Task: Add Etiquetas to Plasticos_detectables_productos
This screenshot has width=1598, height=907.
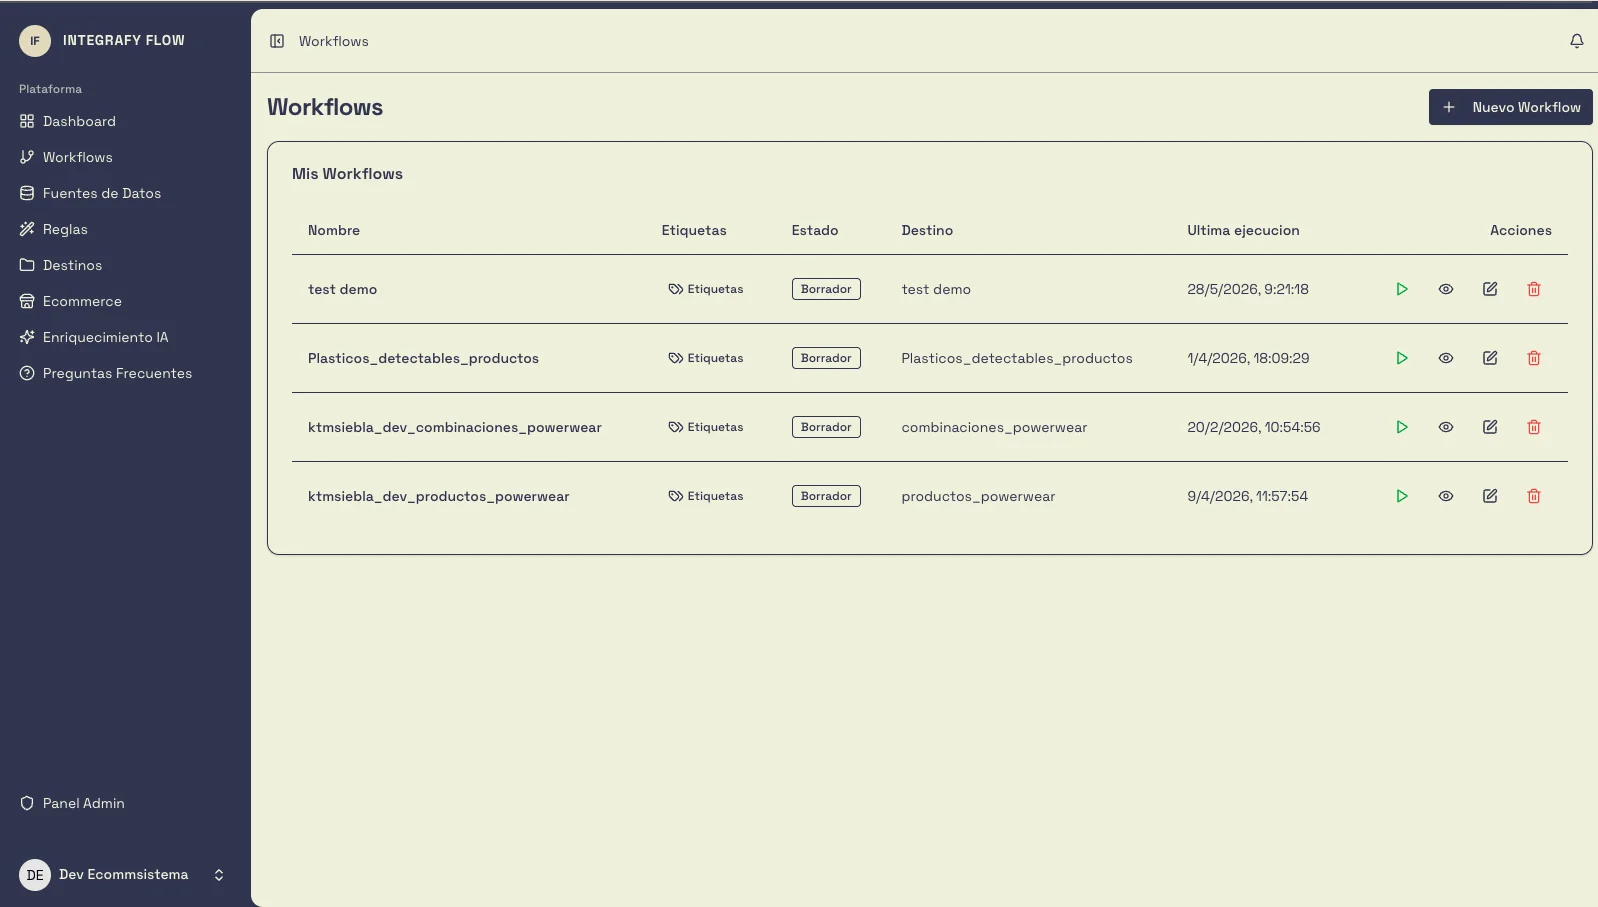Action: click(706, 358)
